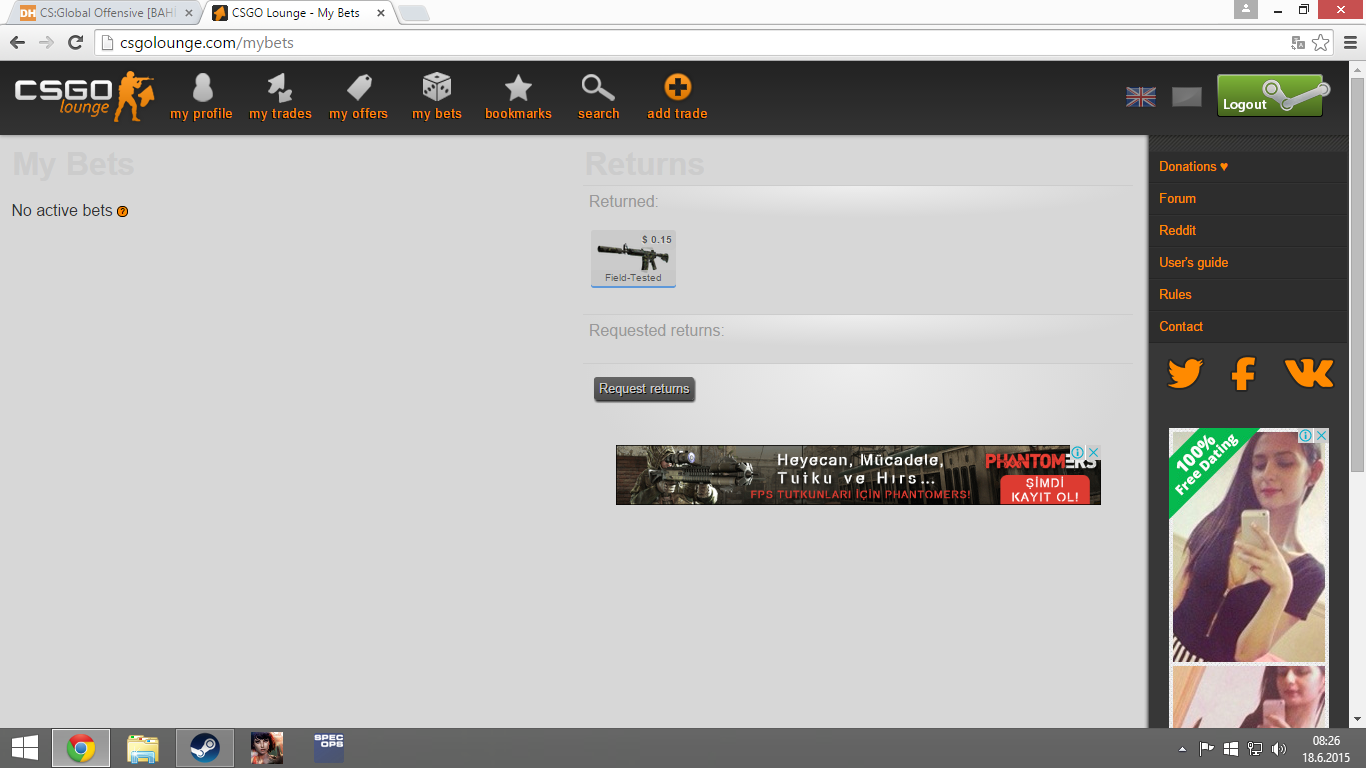Open the VK icon in sidebar
The image size is (1366, 768).
click(1309, 374)
